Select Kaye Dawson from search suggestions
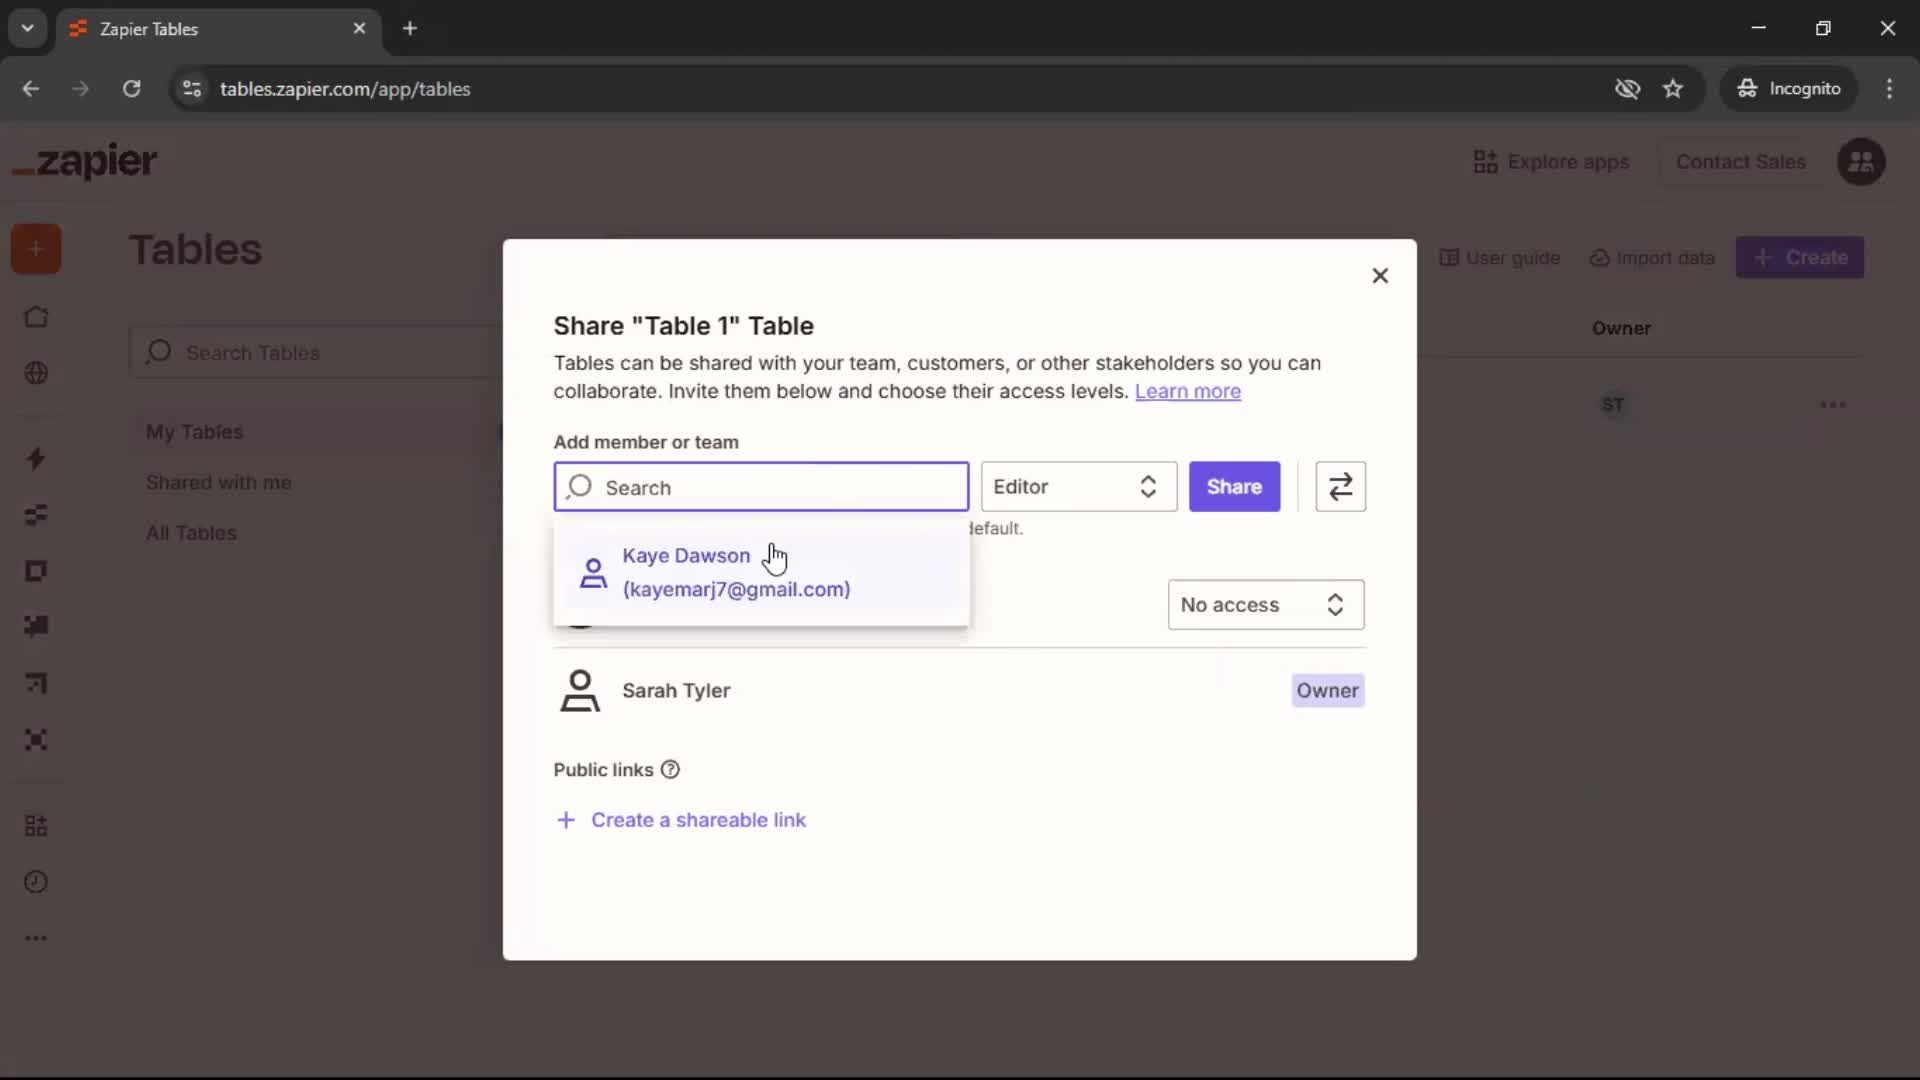This screenshot has width=1920, height=1080. pos(761,572)
